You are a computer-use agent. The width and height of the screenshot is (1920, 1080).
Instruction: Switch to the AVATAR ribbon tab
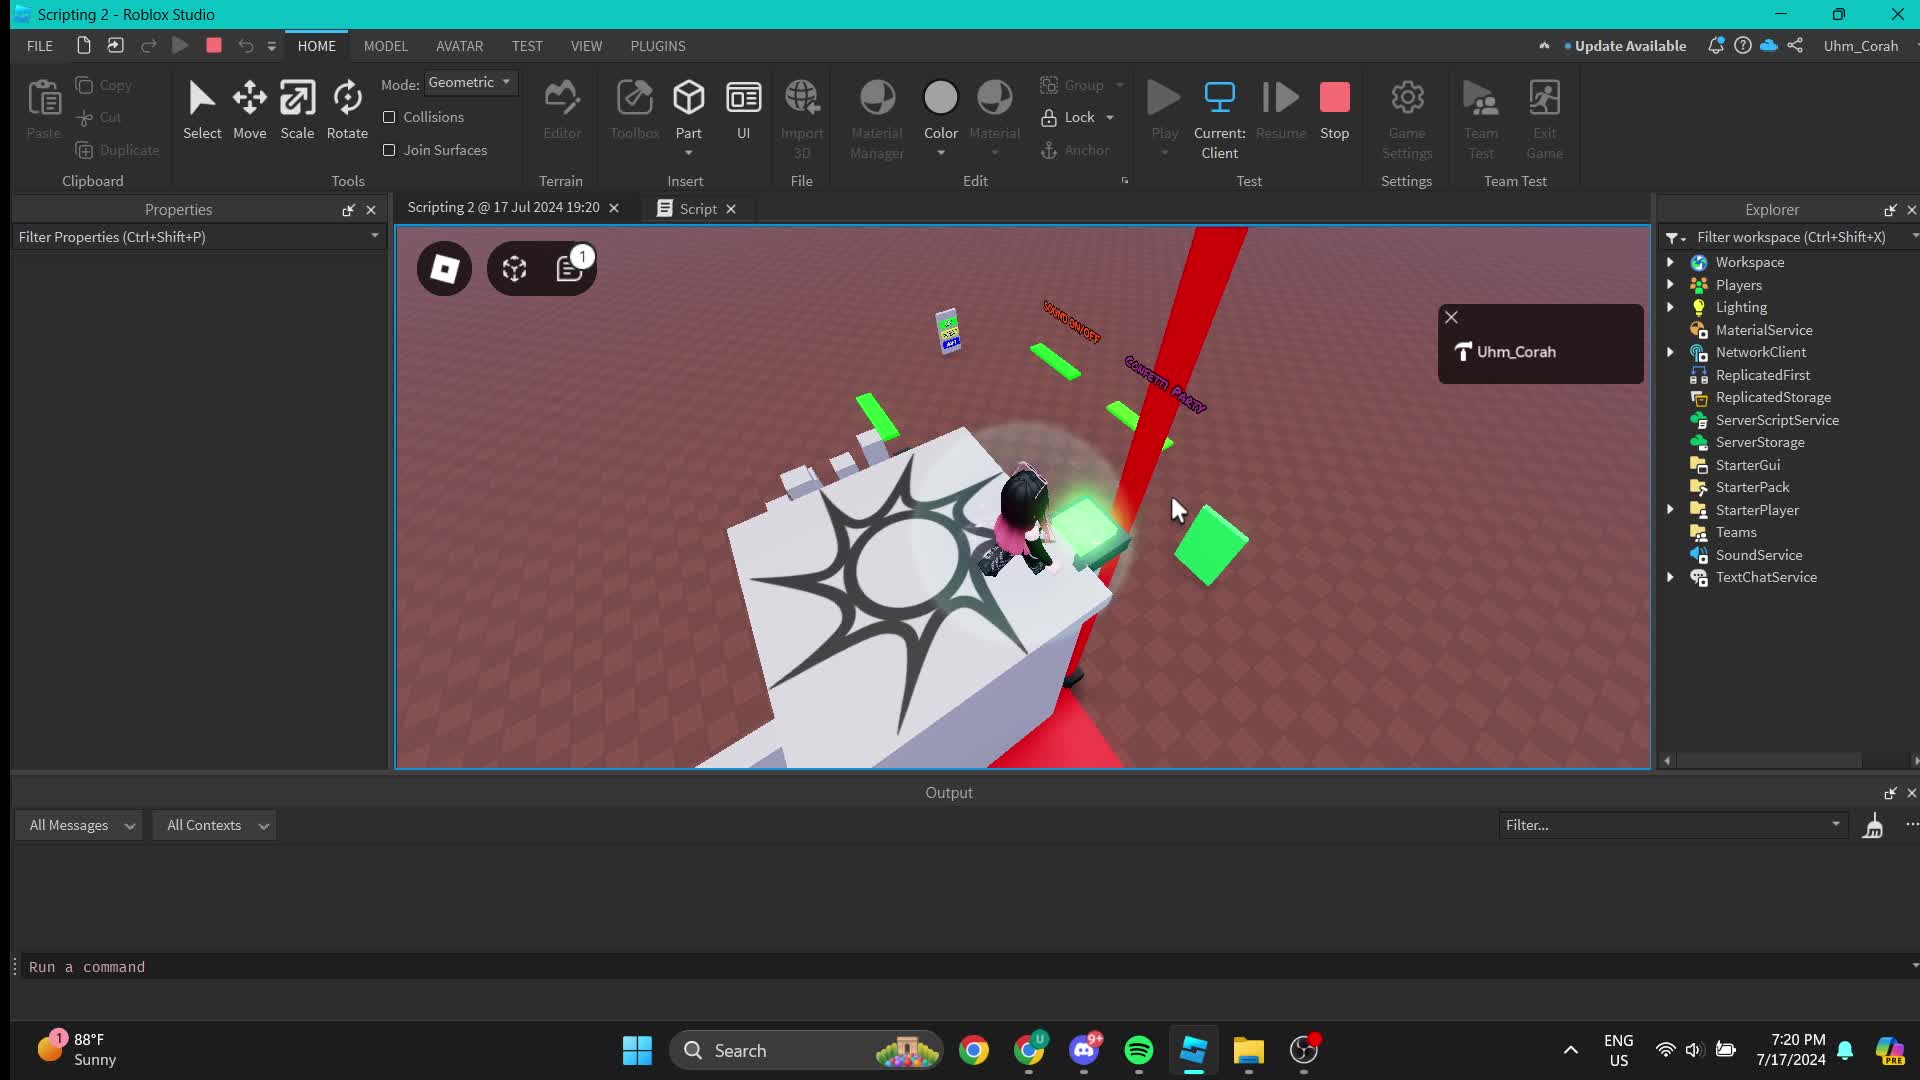pyautogui.click(x=459, y=46)
